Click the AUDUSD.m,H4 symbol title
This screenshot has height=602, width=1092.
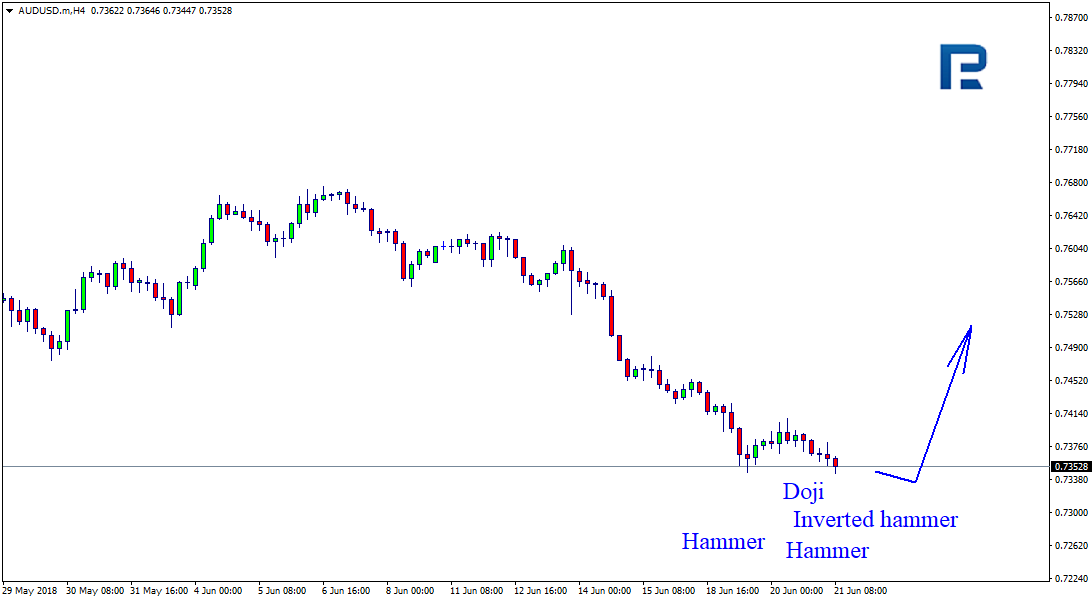point(51,11)
